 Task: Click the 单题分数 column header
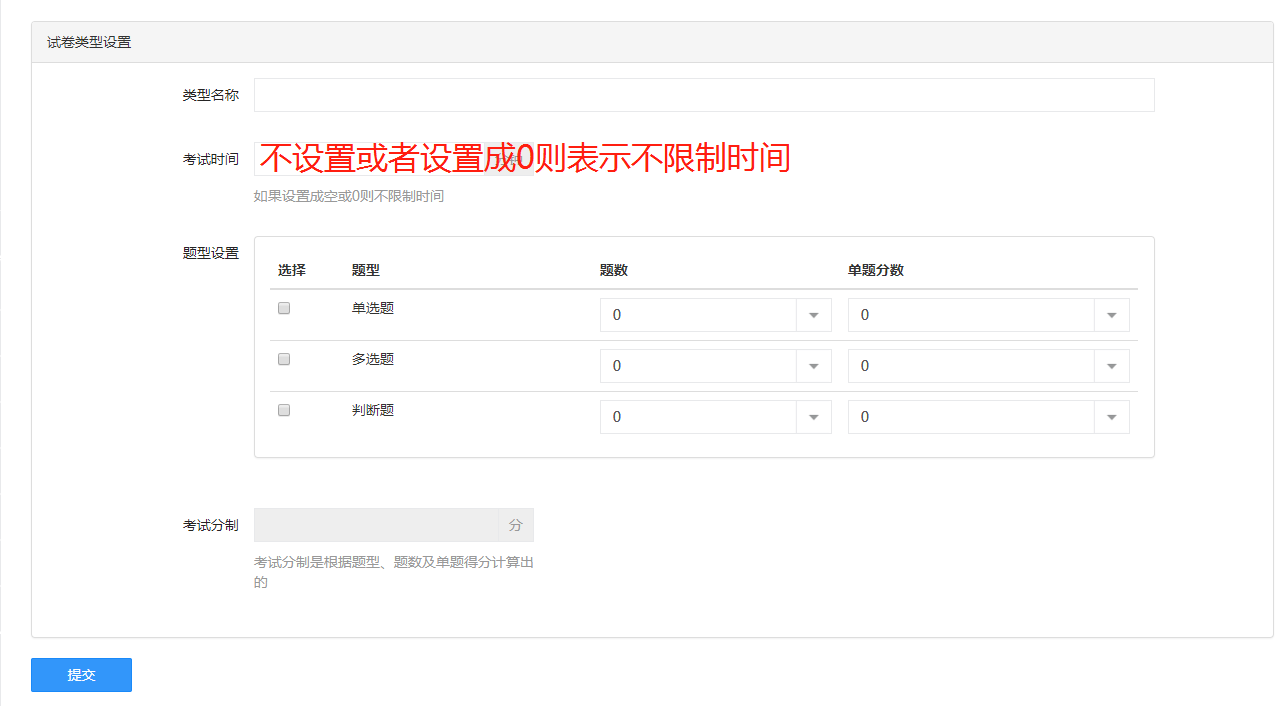(x=876, y=270)
